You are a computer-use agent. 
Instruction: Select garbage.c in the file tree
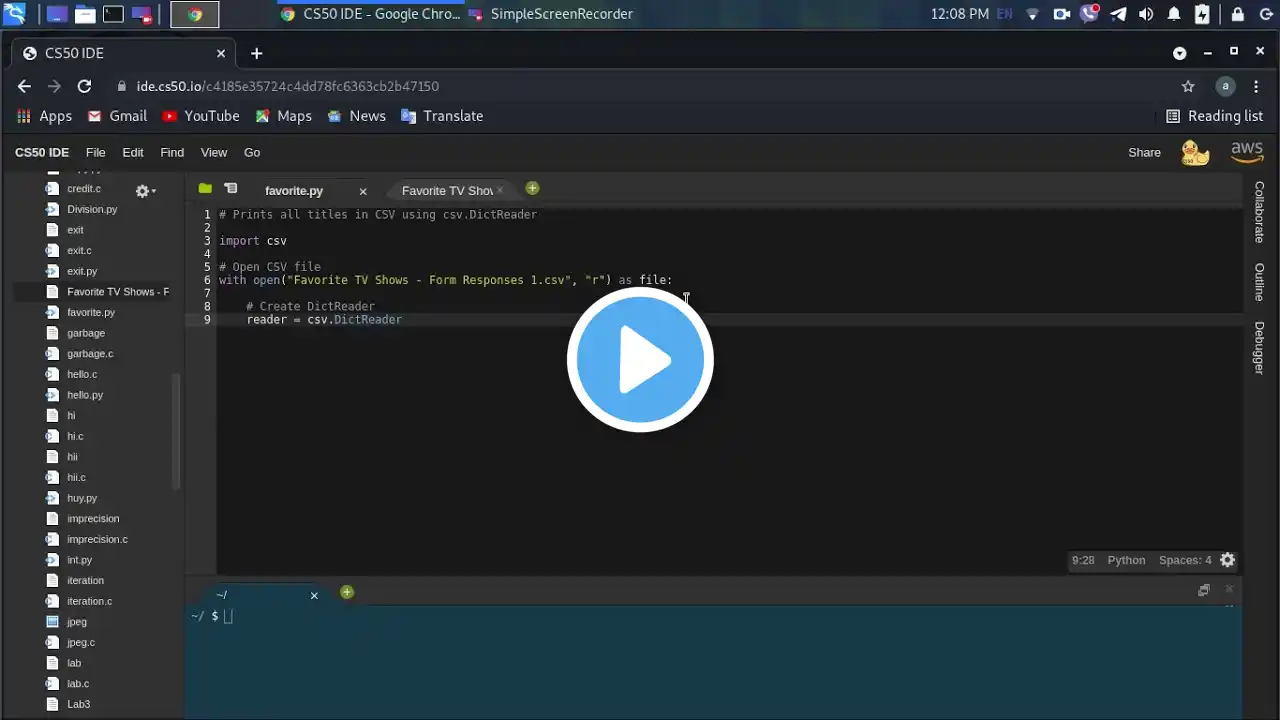click(x=90, y=353)
